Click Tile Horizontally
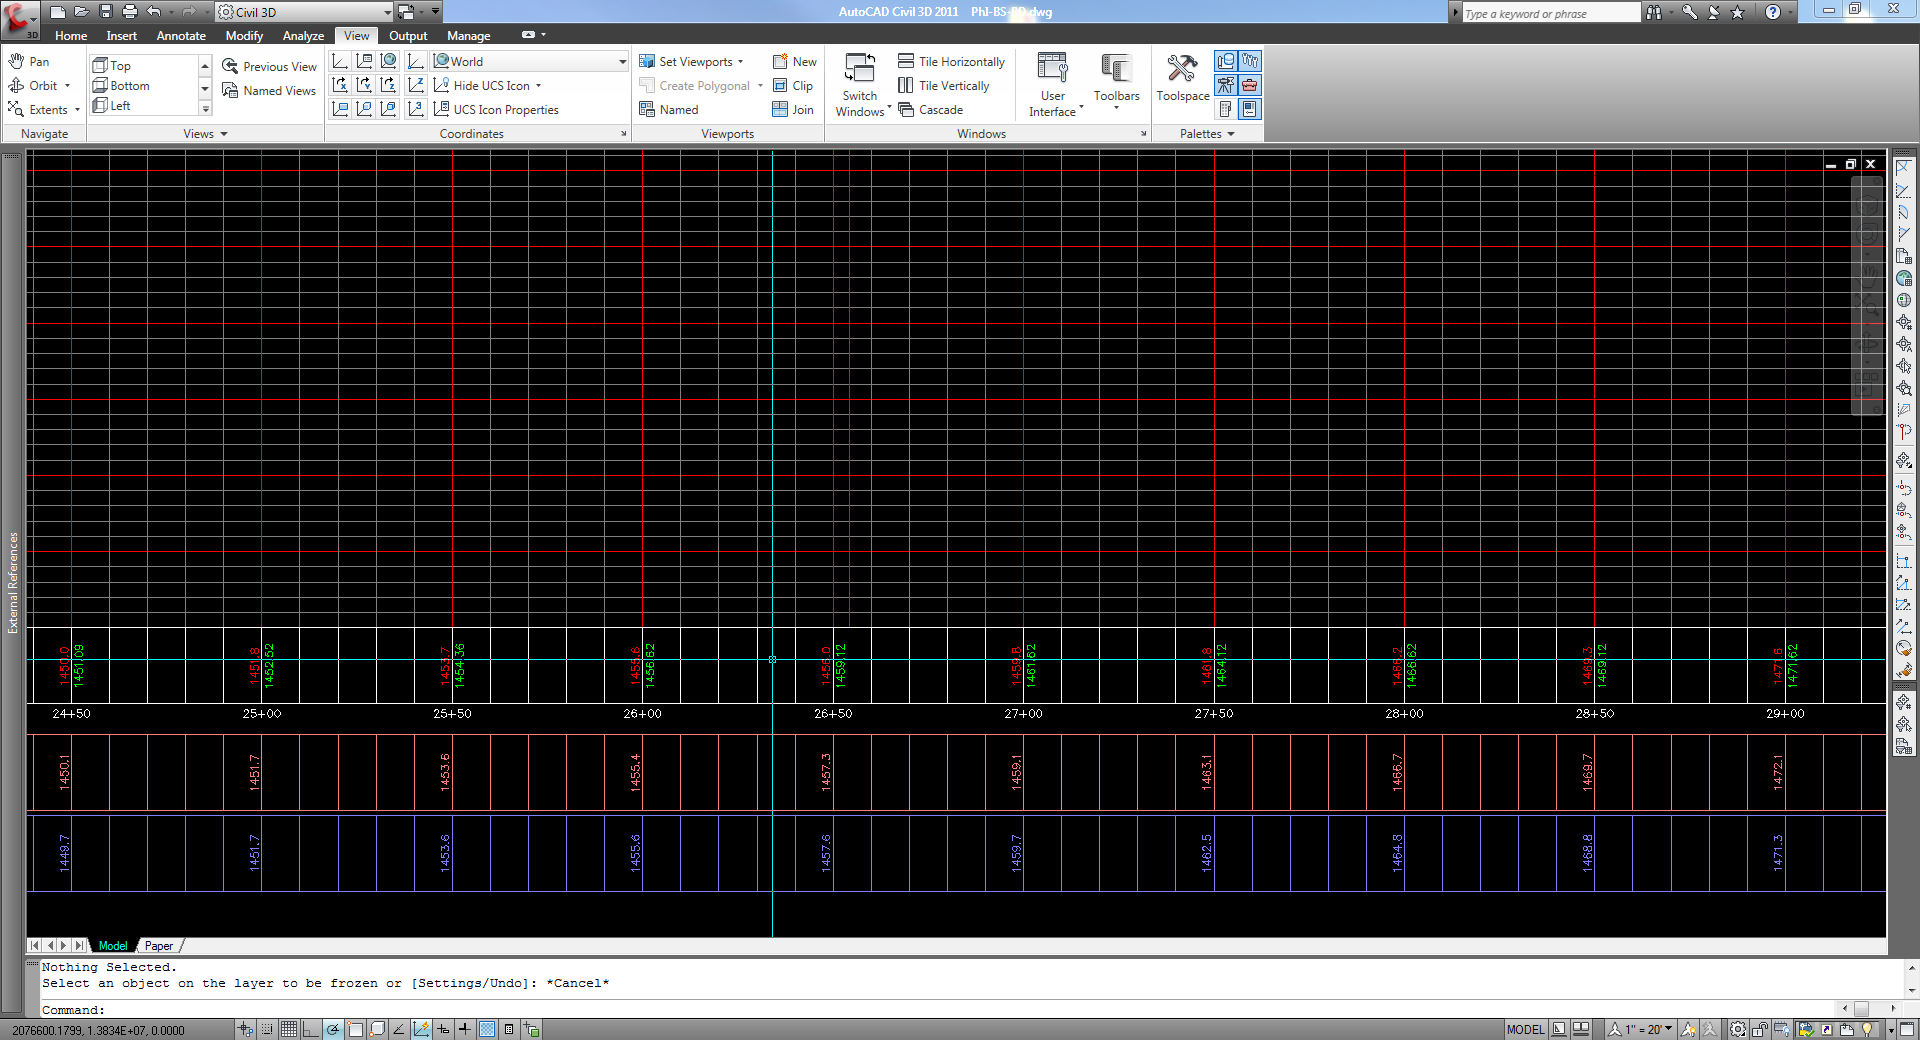1920x1040 pixels. [951, 62]
